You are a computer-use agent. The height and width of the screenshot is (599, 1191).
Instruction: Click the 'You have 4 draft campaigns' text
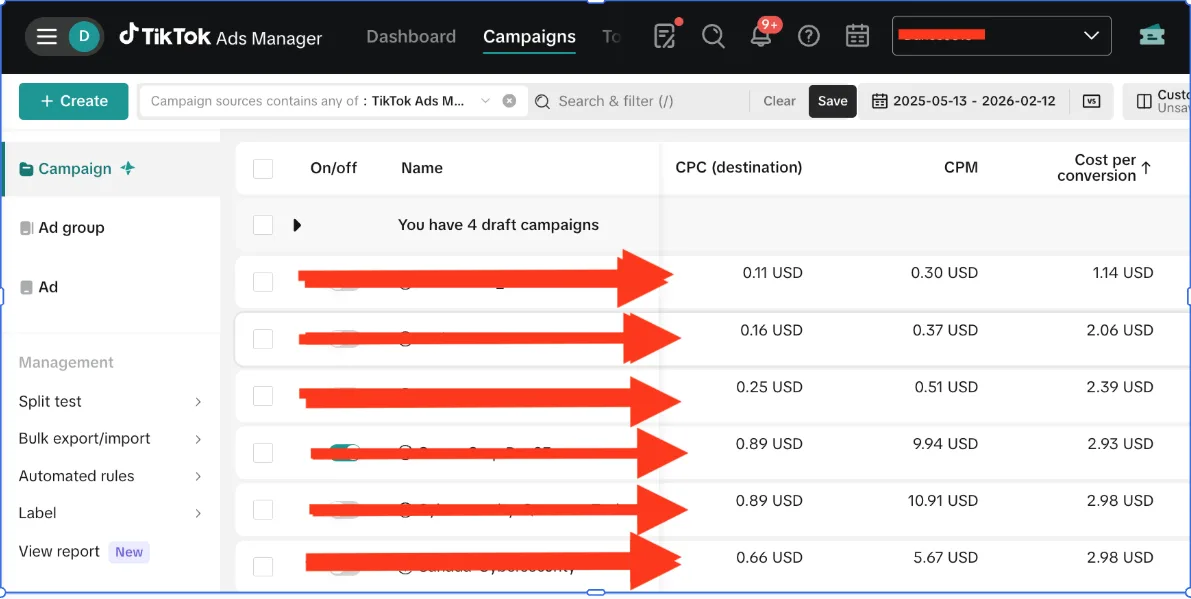click(x=498, y=225)
